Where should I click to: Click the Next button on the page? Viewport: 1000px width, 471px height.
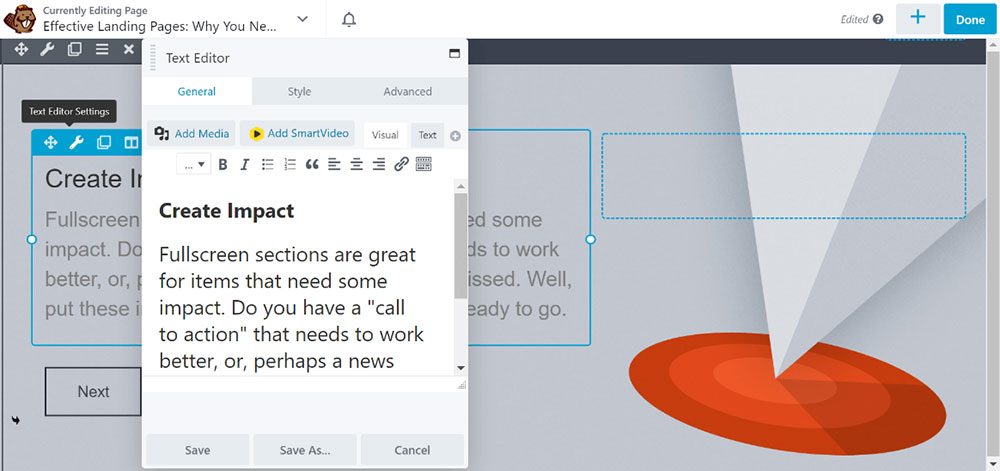coord(93,391)
